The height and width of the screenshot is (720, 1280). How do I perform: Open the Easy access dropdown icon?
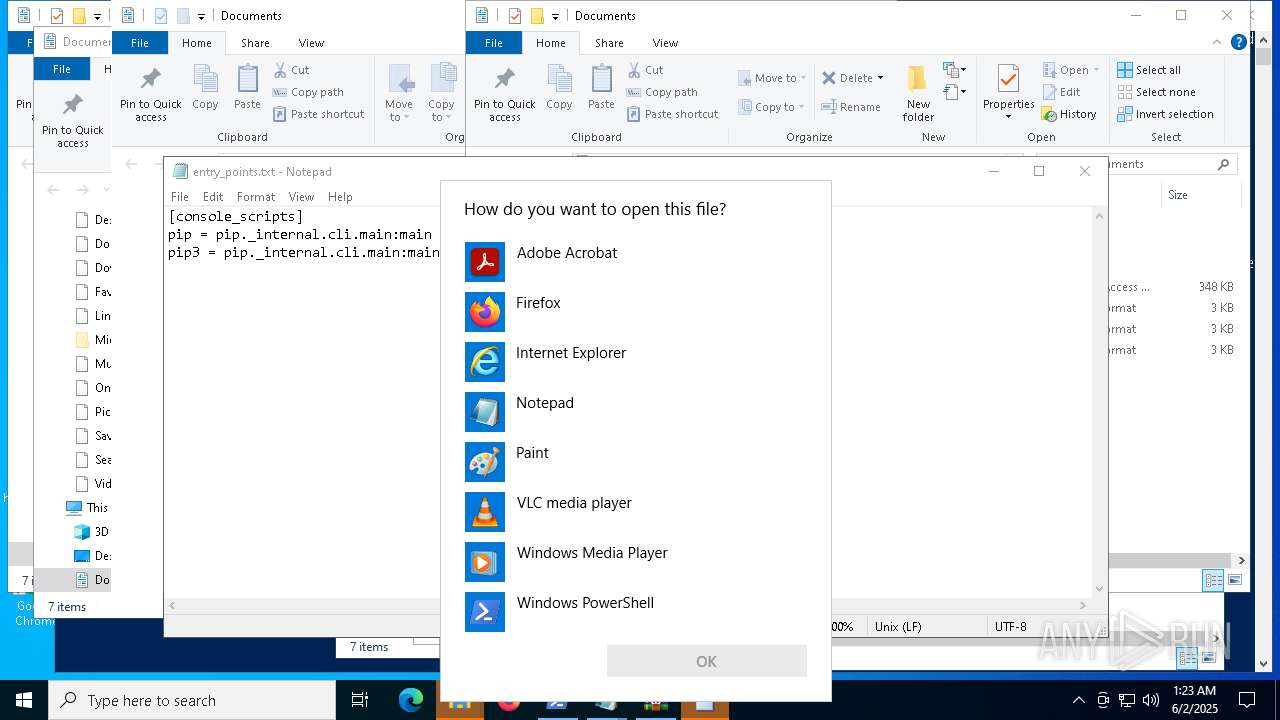click(955, 92)
